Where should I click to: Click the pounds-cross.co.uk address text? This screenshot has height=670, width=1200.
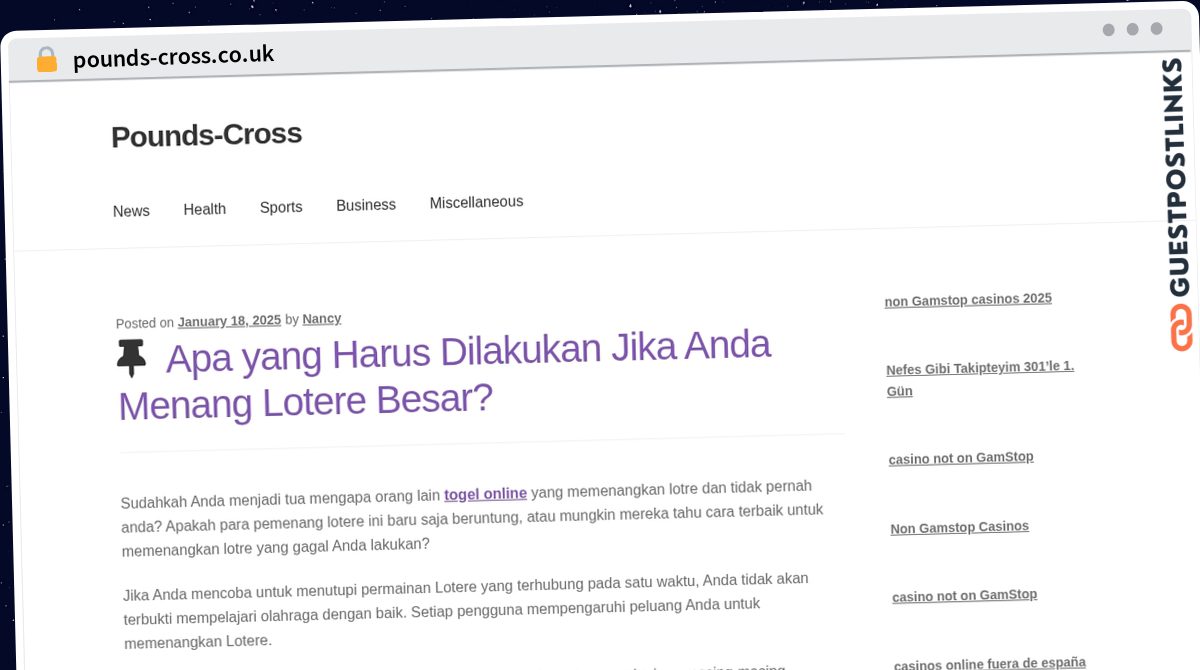coord(173,56)
